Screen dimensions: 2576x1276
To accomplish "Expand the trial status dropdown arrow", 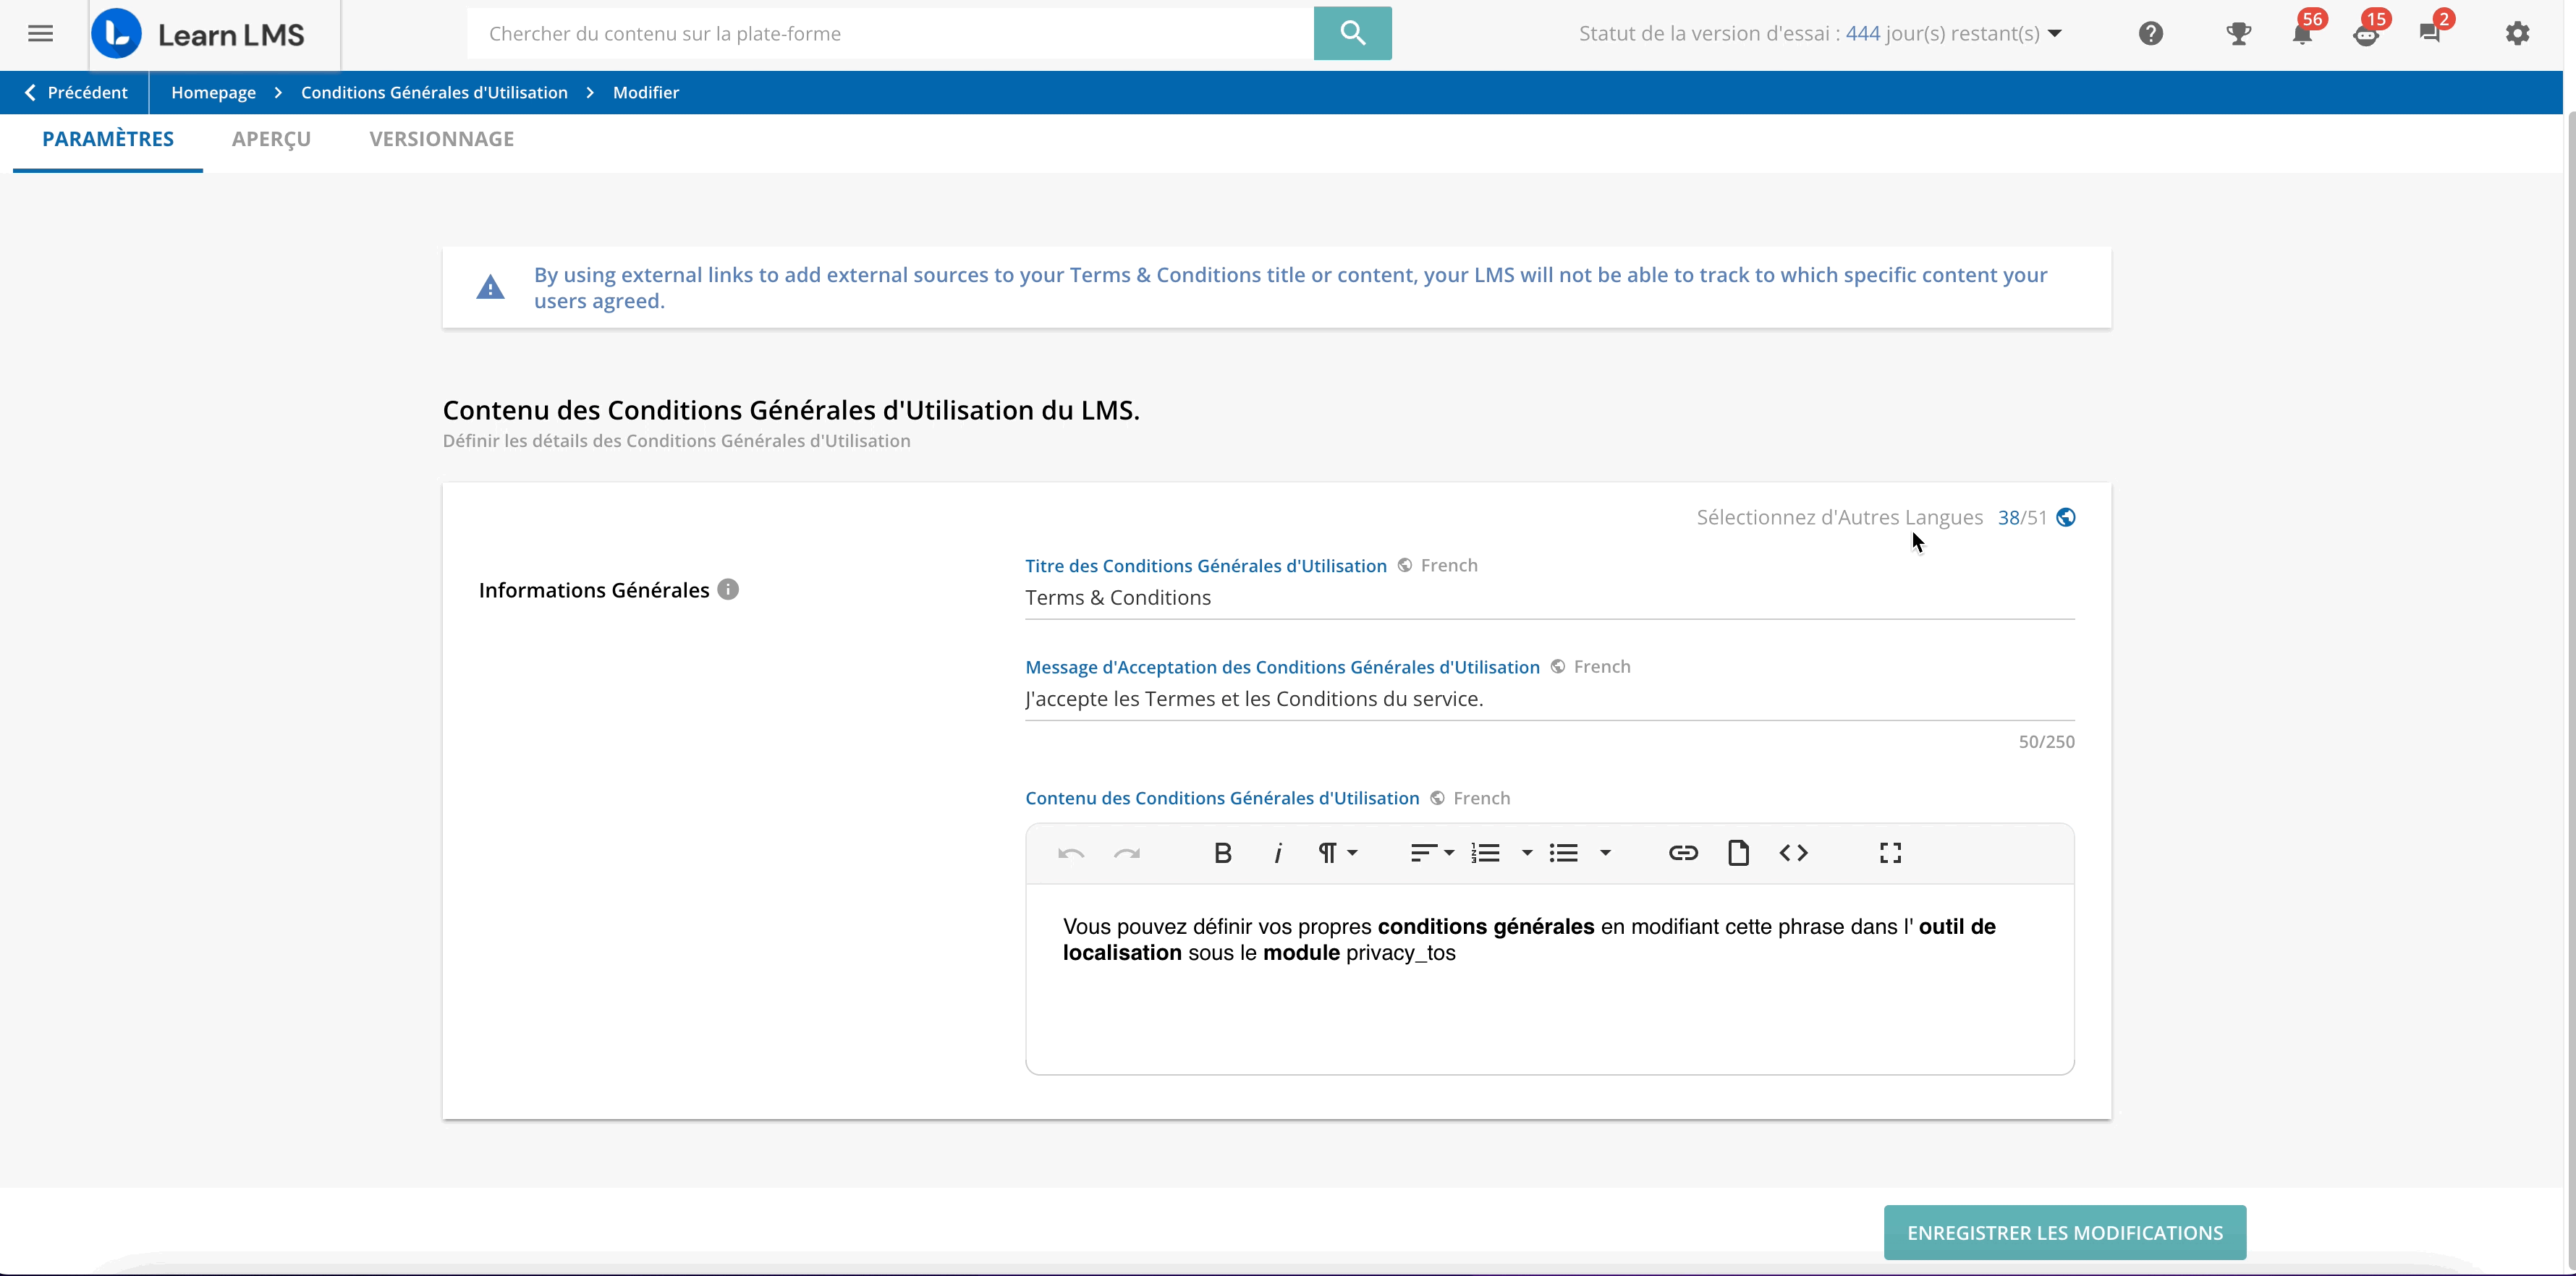I will tap(2055, 34).
